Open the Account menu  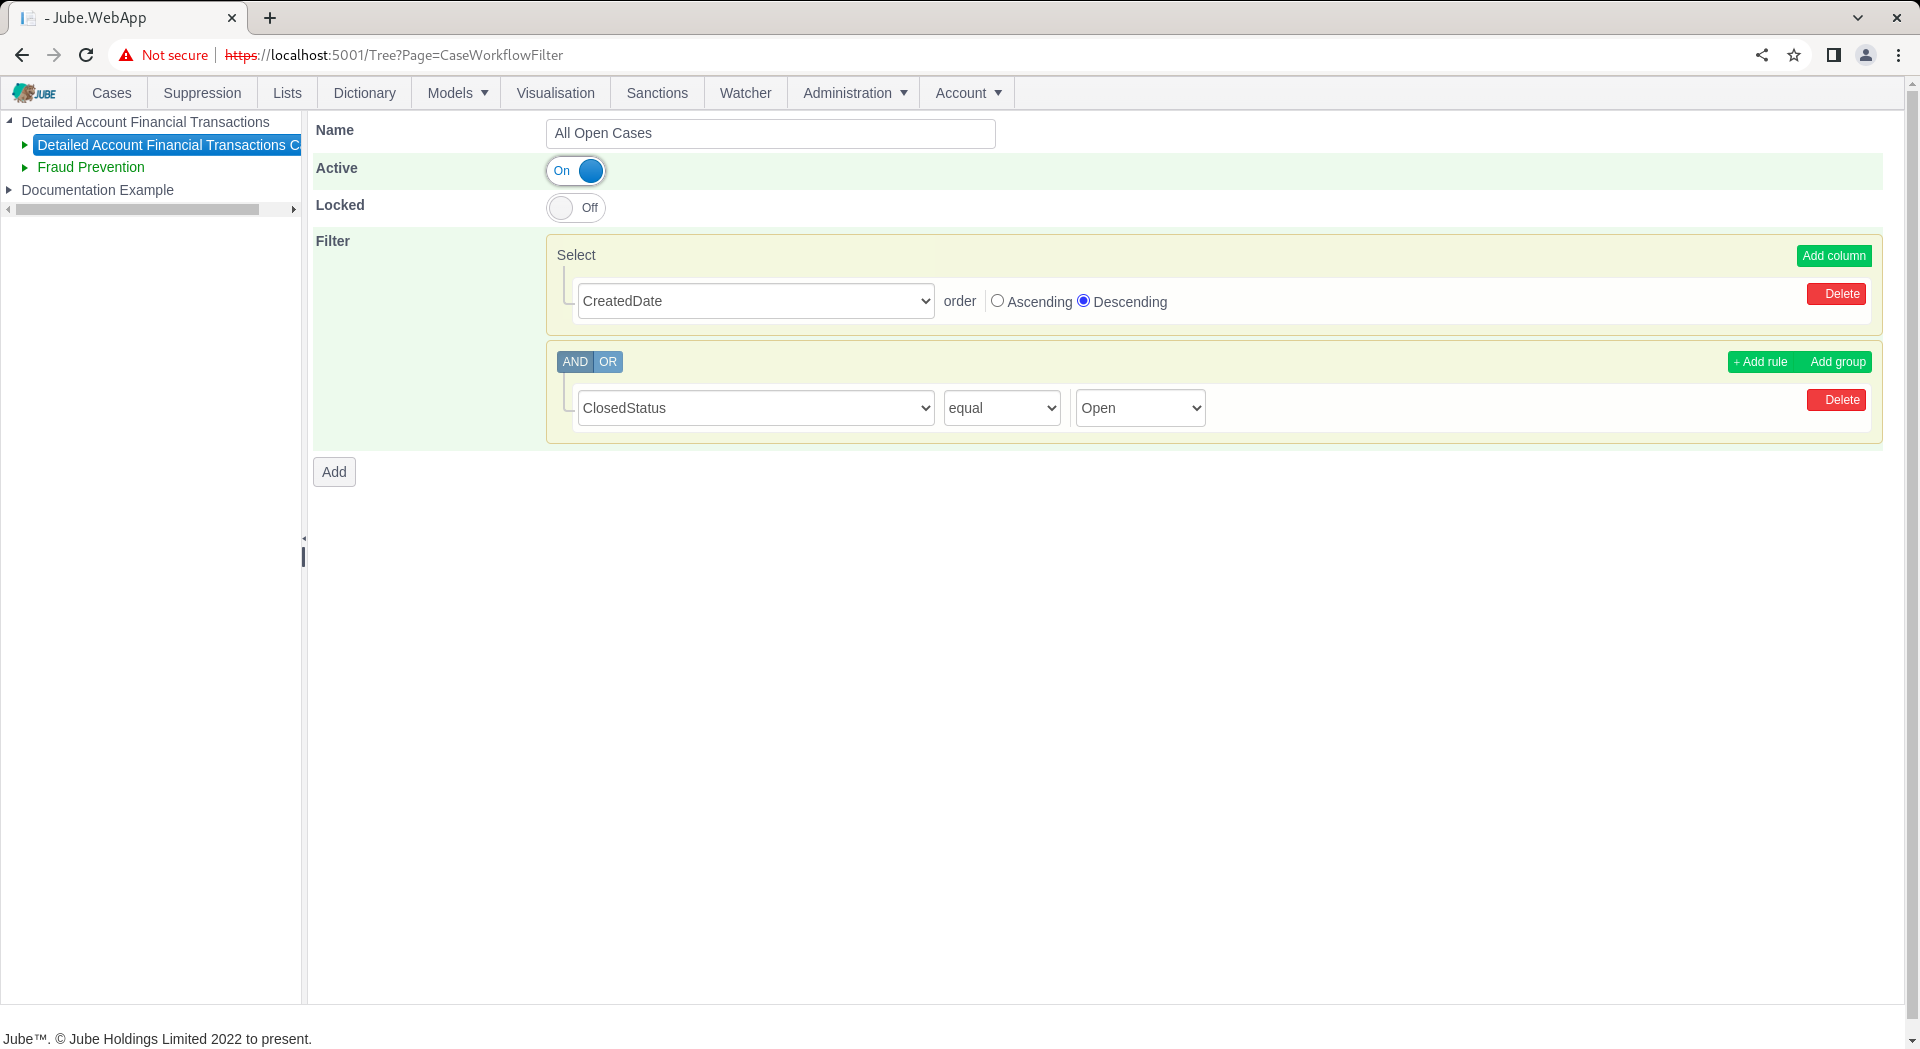[968, 93]
